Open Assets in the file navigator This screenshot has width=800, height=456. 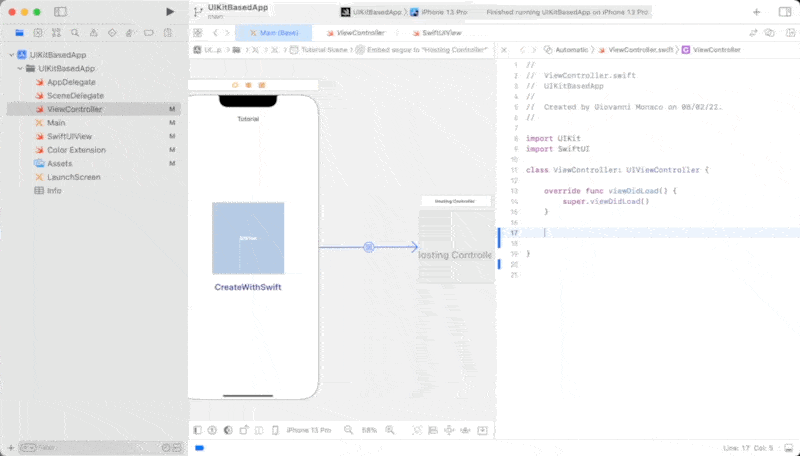click(59, 163)
